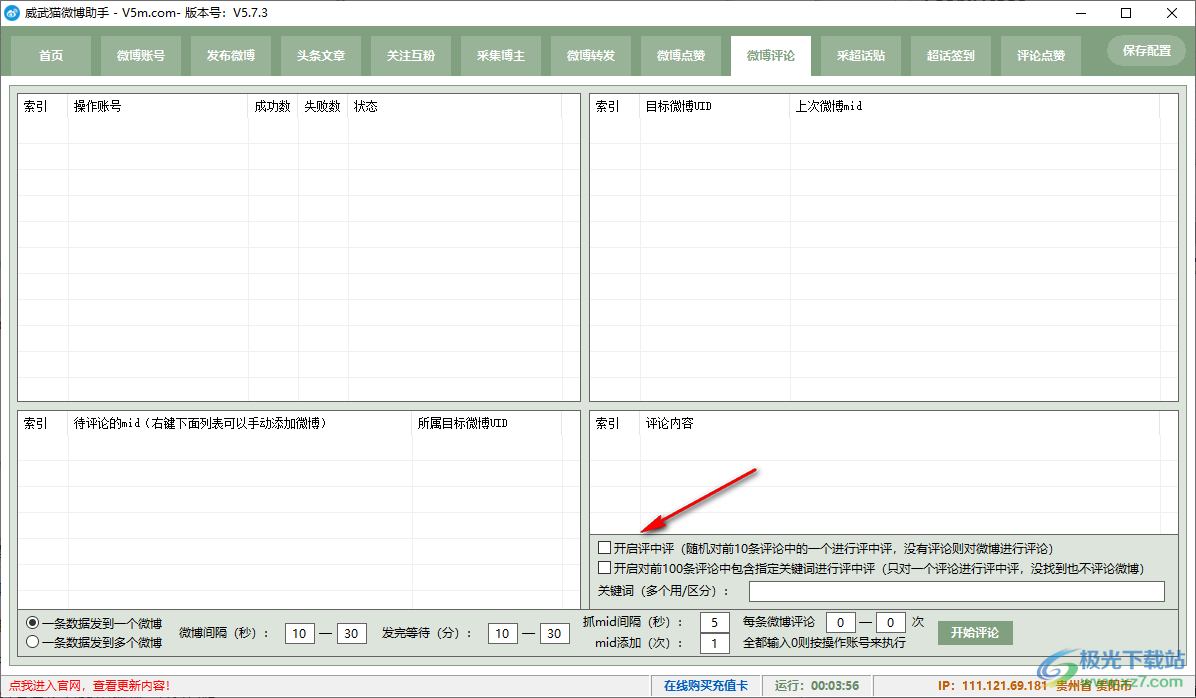The height and width of the screenshot is (698, 1196).
Task: Click the 评论内容 column header
Action: coord(899,423)
